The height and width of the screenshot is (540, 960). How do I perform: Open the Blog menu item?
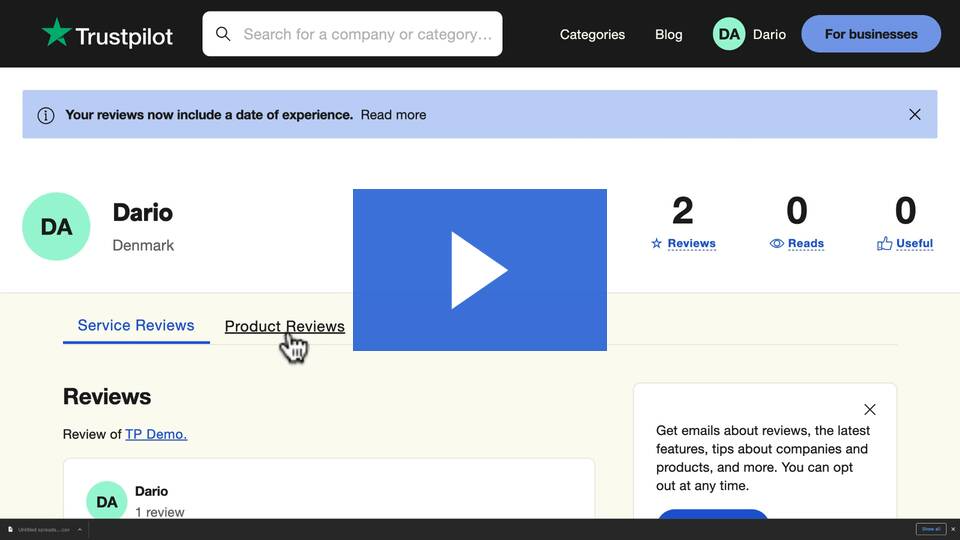point(669,34)
